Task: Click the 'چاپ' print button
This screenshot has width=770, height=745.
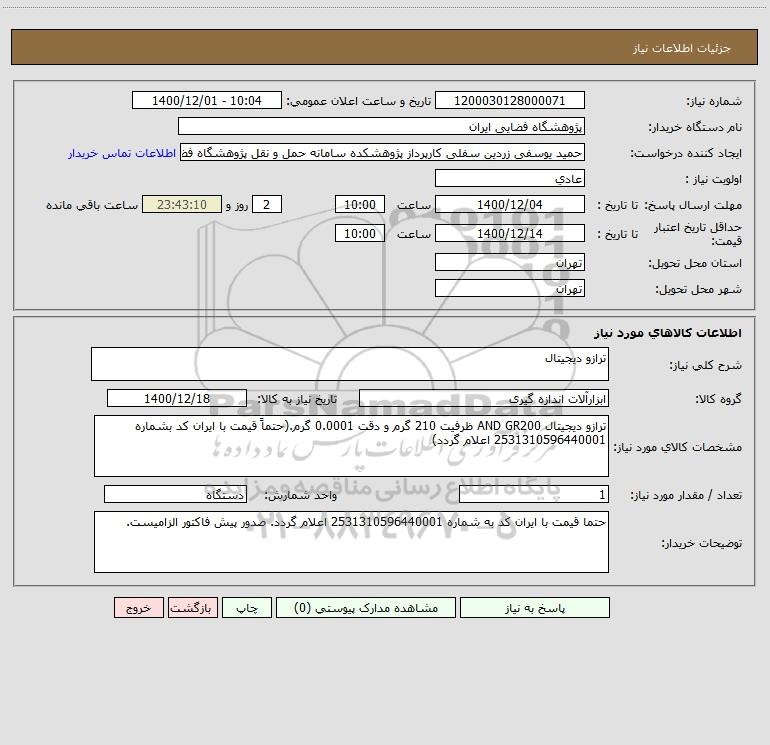Action: (247, 607)
